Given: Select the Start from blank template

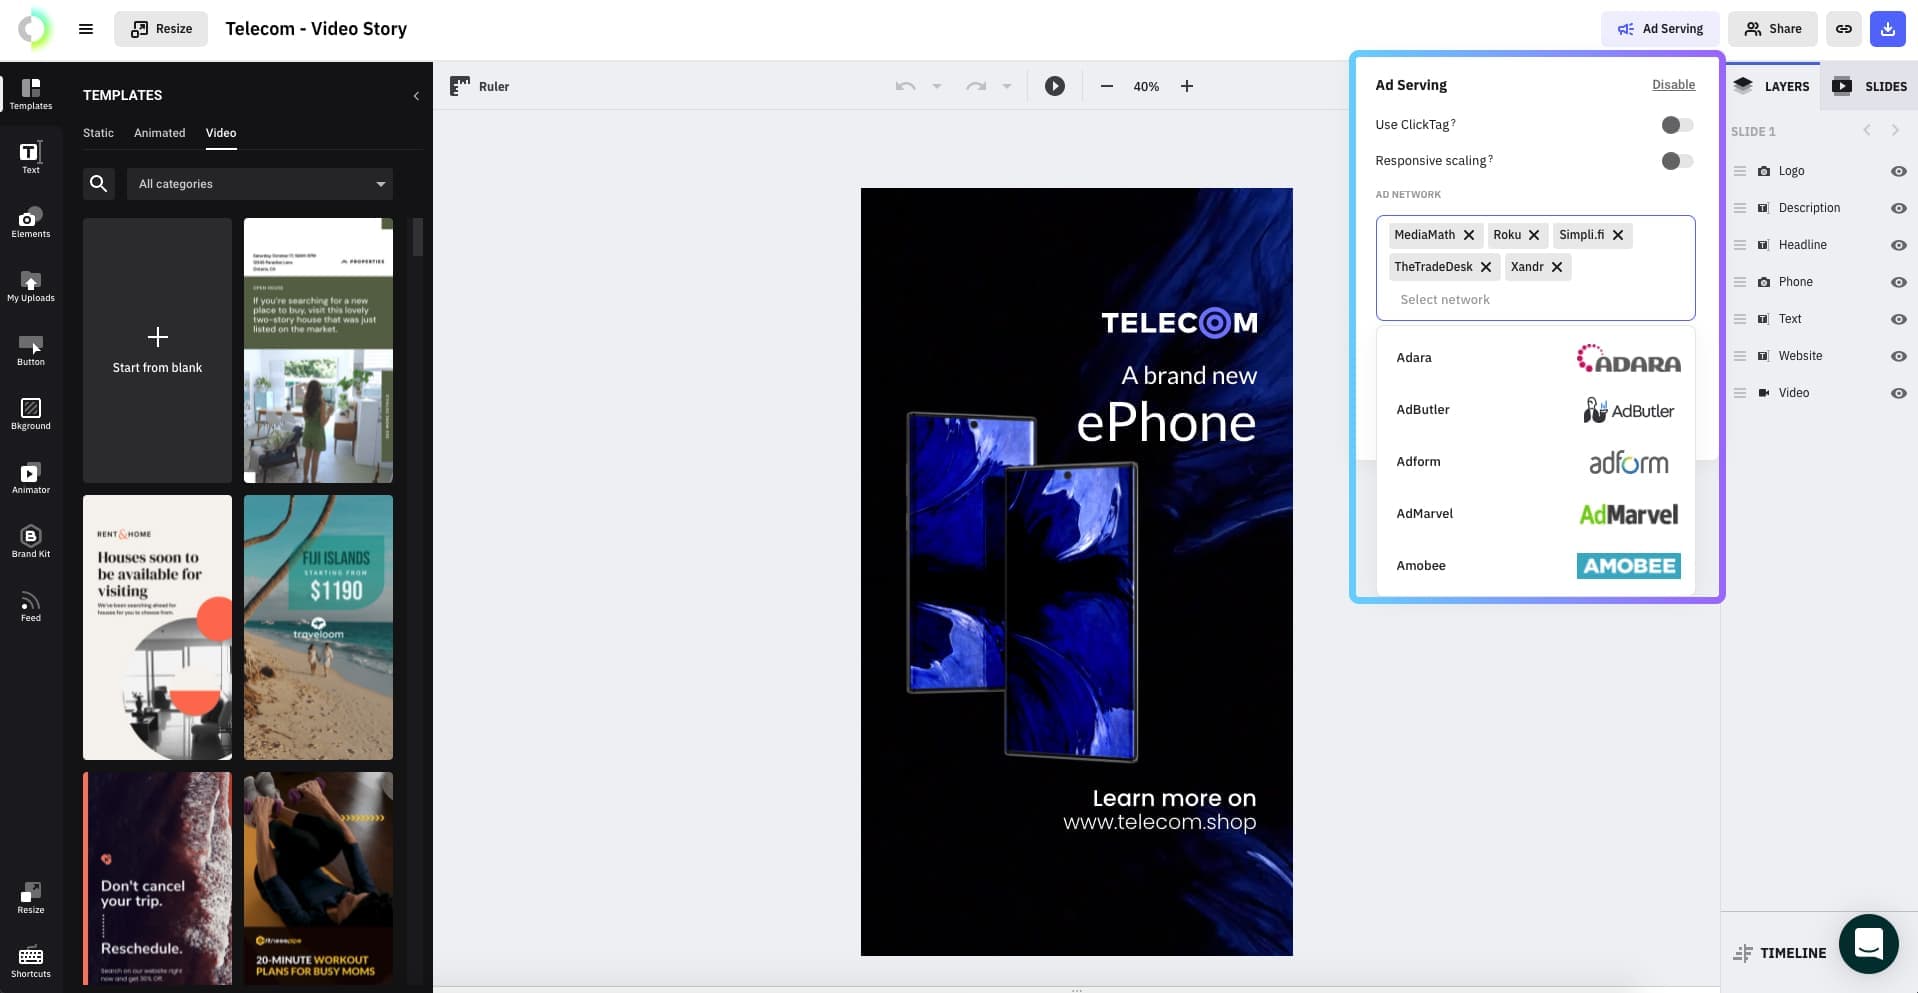Looking at the screenshot, I should [x=157, y=350].
